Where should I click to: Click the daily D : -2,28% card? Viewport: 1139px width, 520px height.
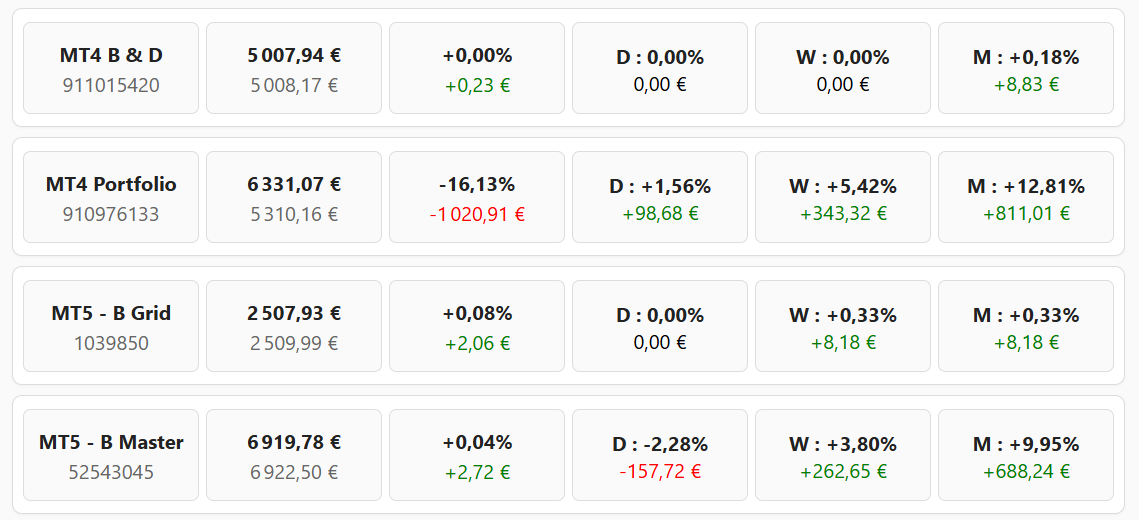(x=660, y=455)
